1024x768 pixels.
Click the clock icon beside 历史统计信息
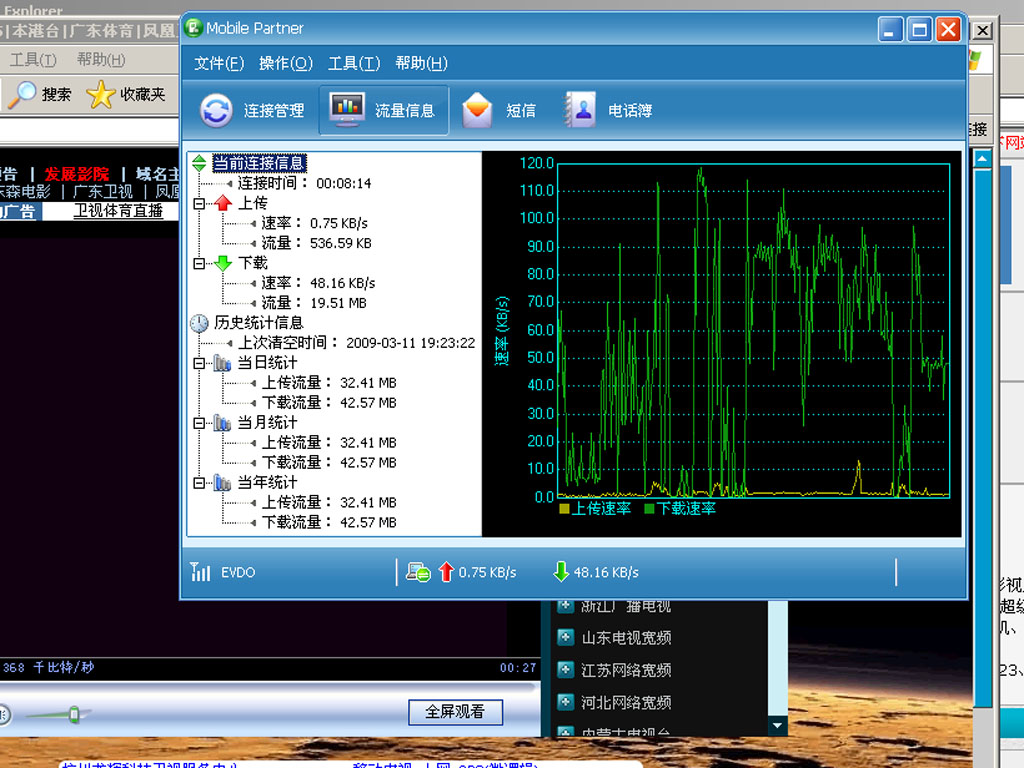(199, 323)
